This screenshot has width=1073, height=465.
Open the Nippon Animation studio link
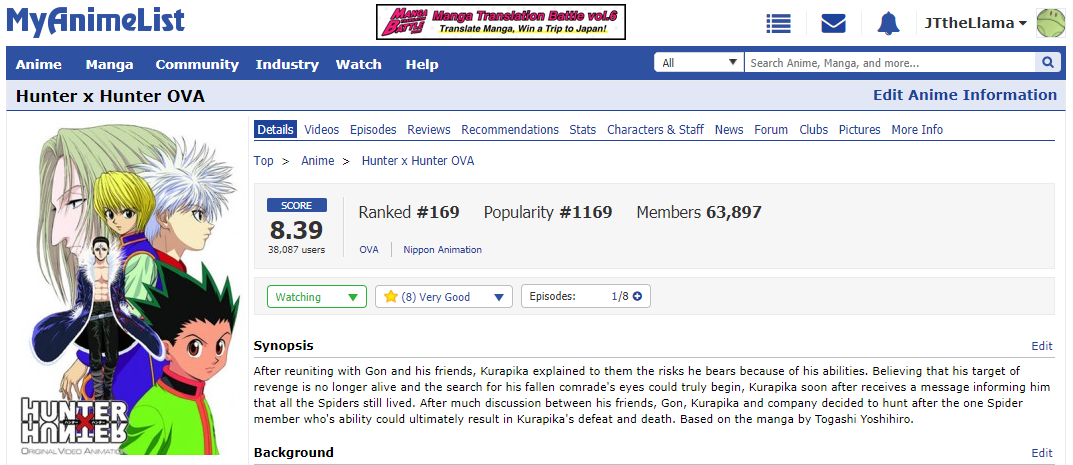[x=442, y=250]
